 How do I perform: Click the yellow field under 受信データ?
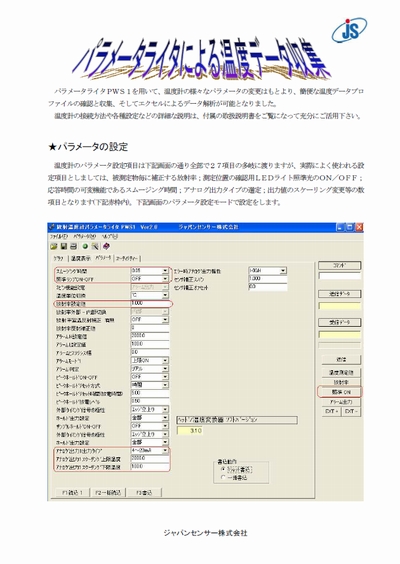(x=340, y=335)
